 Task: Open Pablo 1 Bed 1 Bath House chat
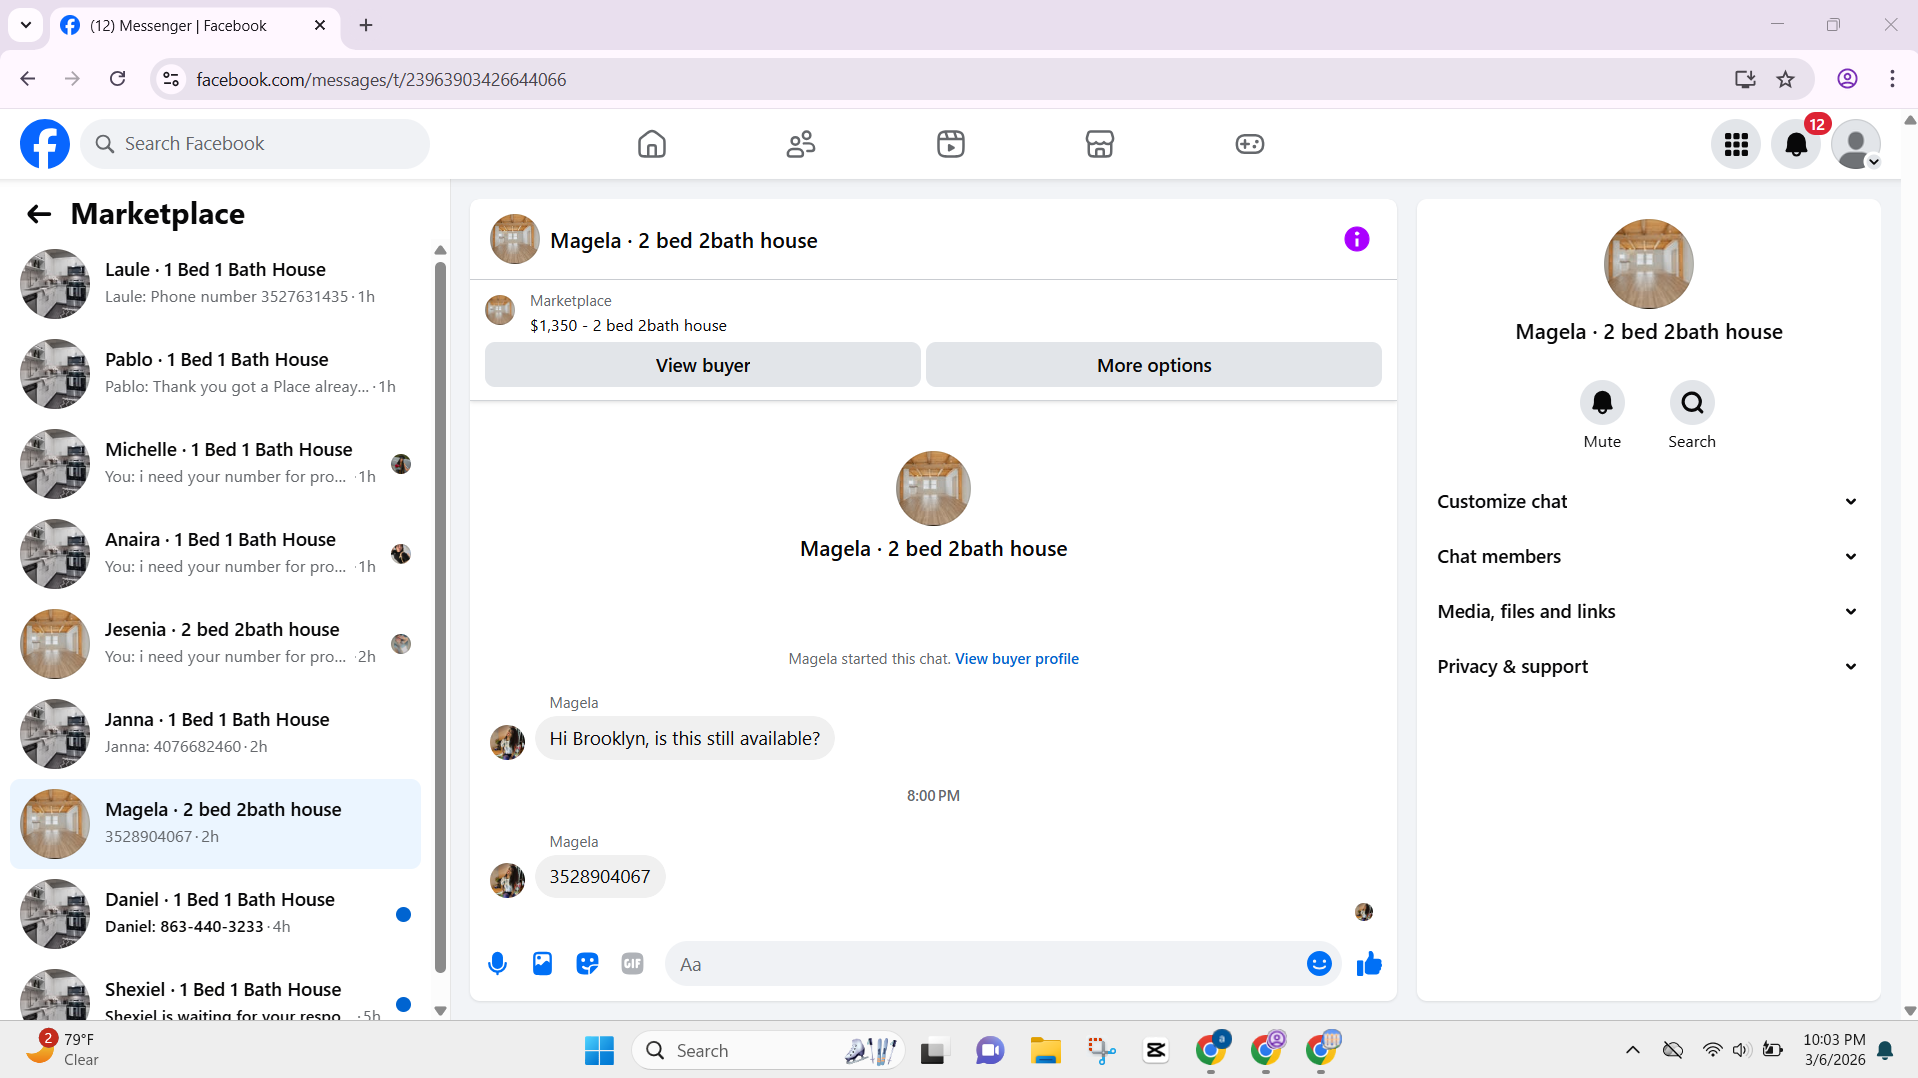[215, 374]
